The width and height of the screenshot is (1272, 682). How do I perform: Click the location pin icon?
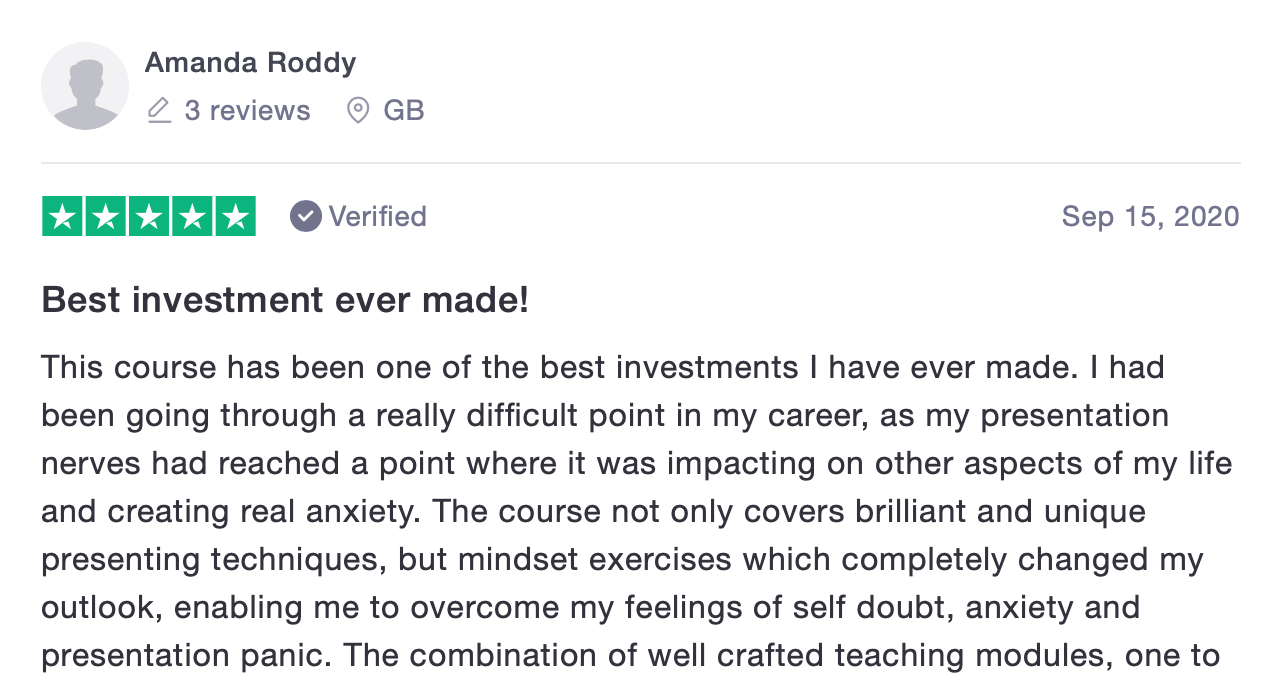point(357,110)
